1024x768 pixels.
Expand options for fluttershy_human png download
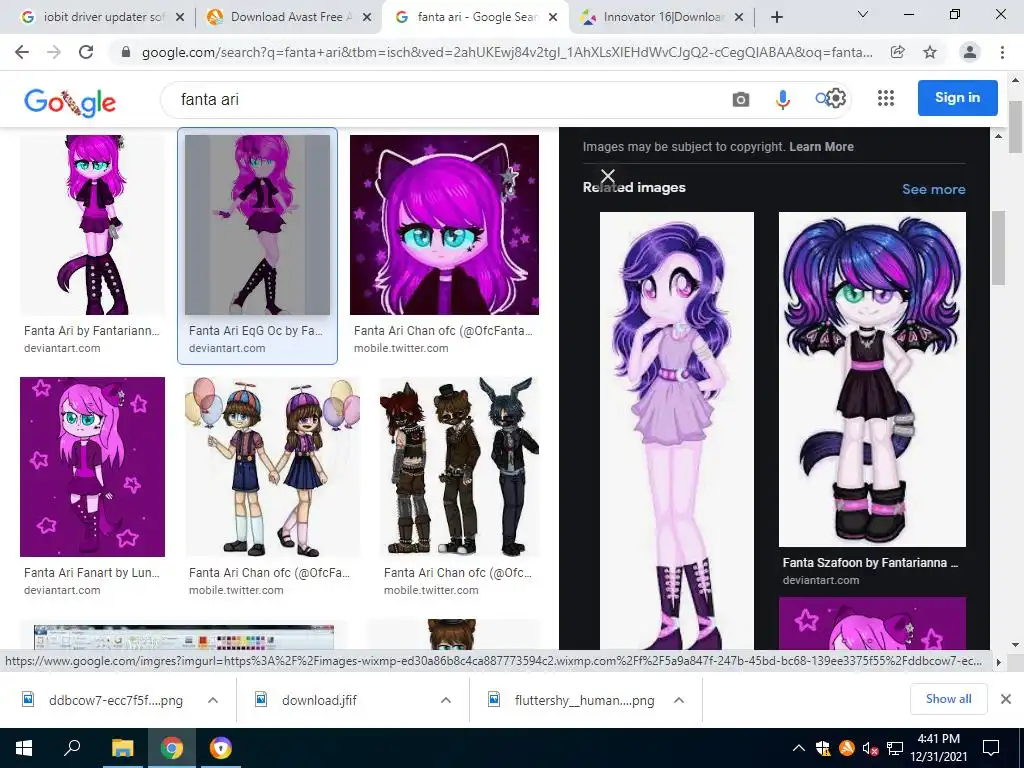679,700
